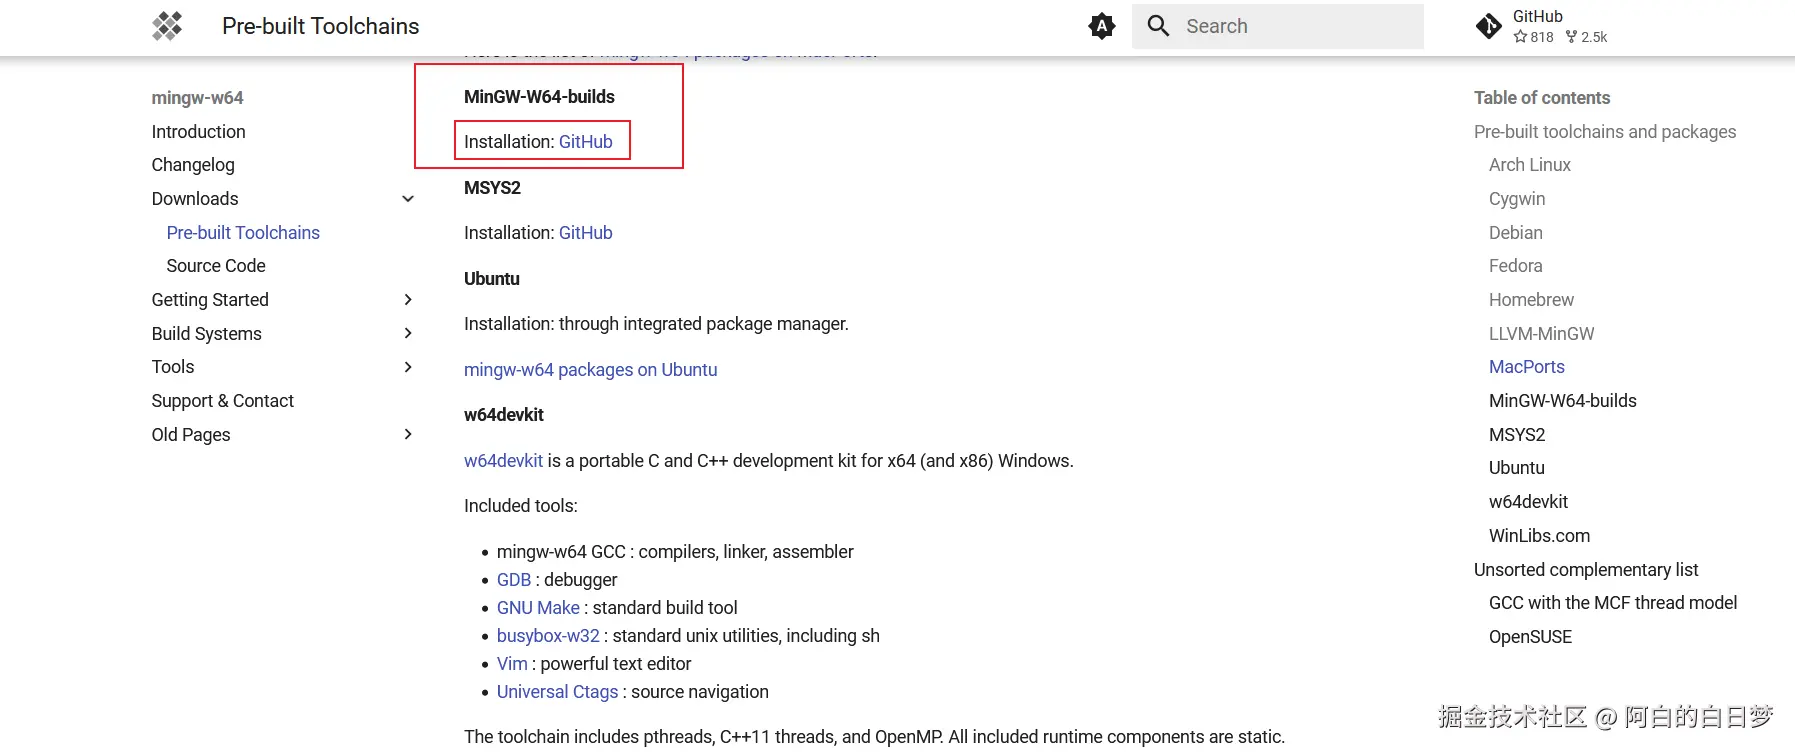Open the Universal Ctags link
Viewport: 1795px width, 752px height.
(557, 692)
